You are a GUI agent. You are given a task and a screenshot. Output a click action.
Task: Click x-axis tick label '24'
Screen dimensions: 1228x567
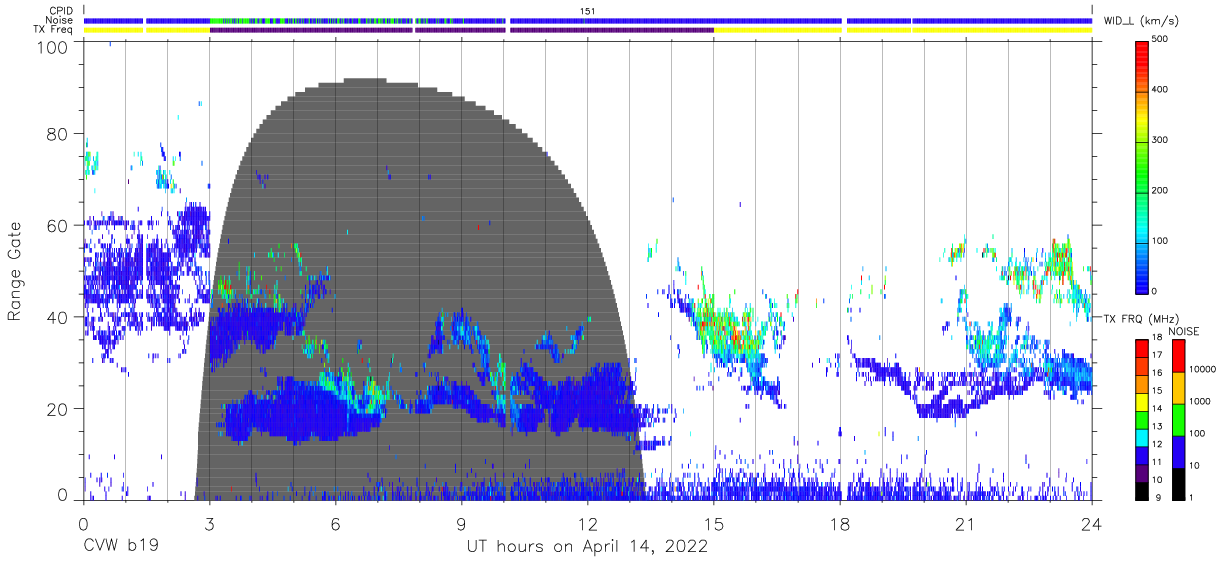pyautogui.click(x=1092, y=524)
